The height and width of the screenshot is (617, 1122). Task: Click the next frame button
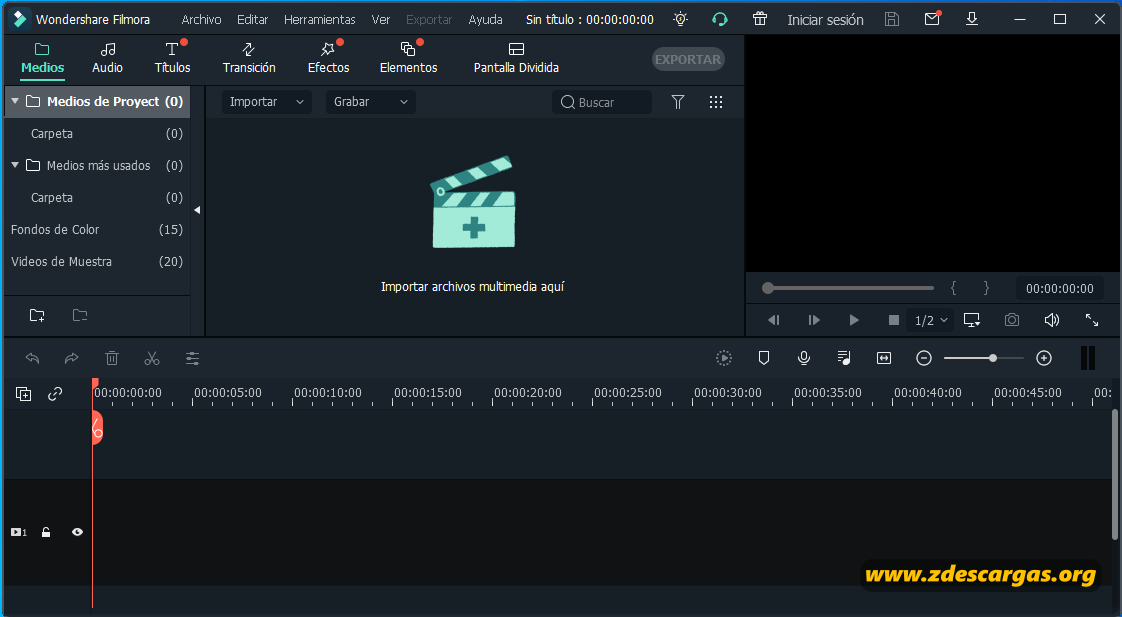[814, 320]
